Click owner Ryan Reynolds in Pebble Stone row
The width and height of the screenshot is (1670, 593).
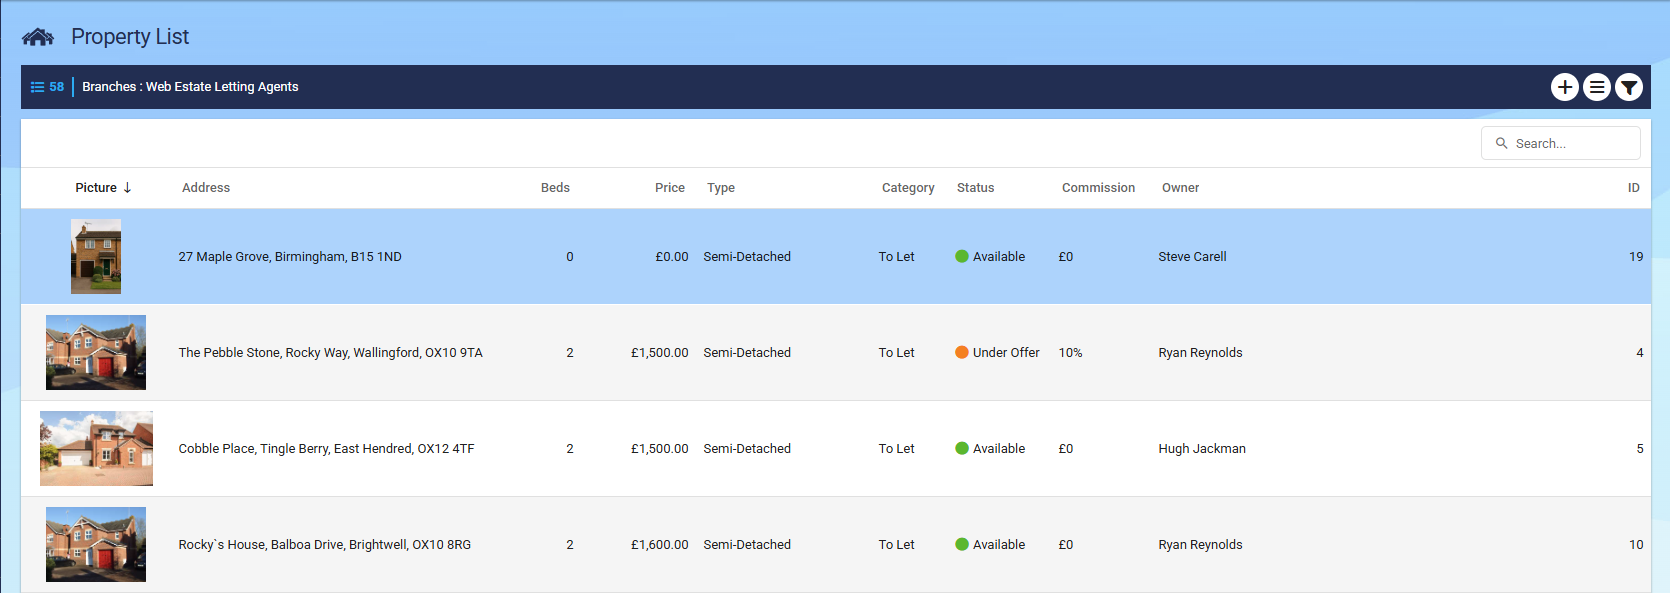1200,353
